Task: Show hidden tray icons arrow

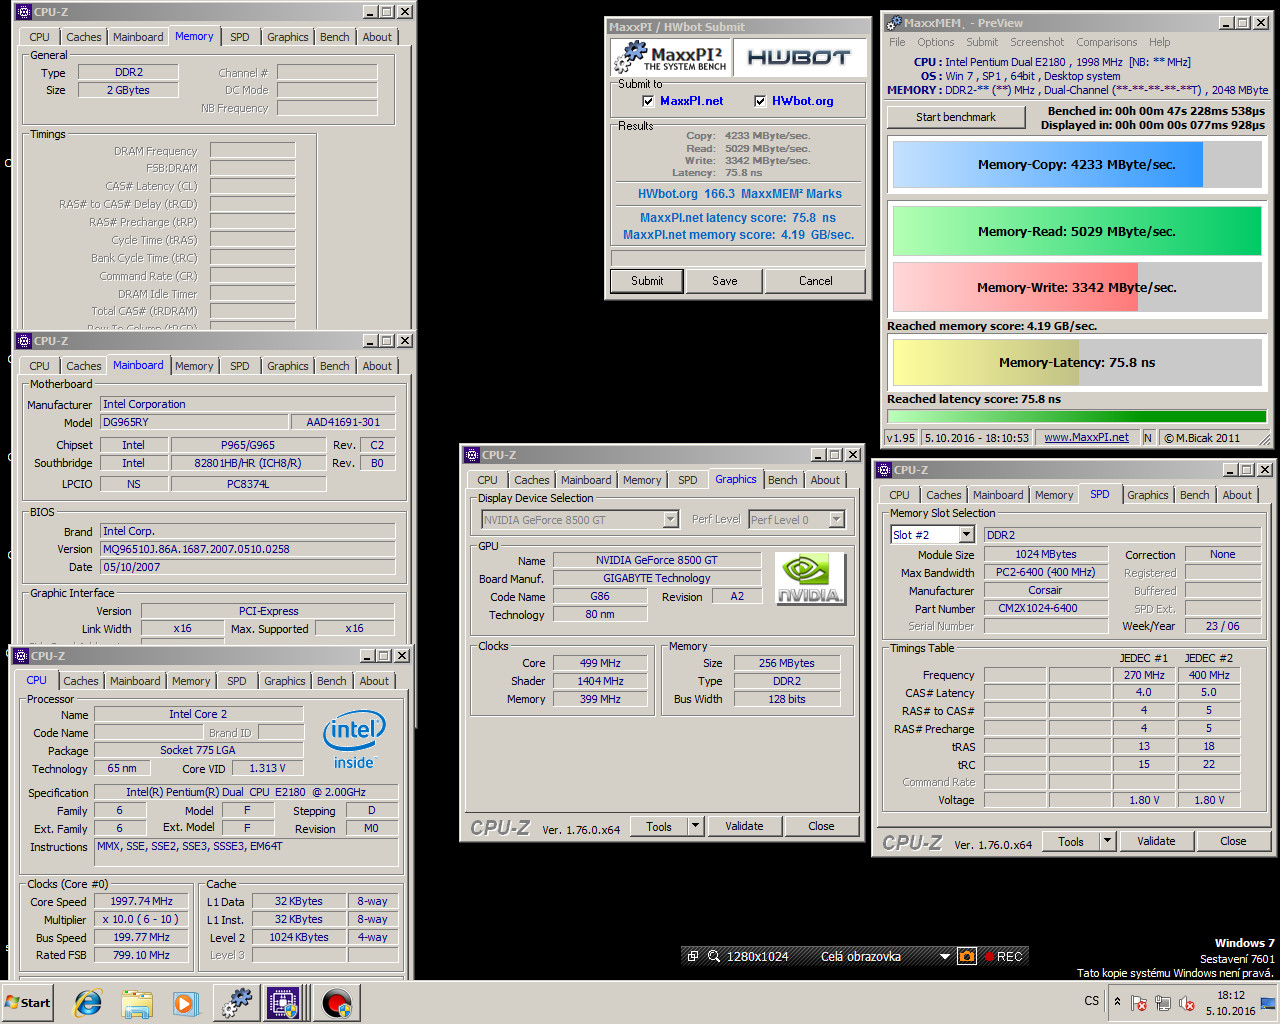Action: (1117, 1003)
